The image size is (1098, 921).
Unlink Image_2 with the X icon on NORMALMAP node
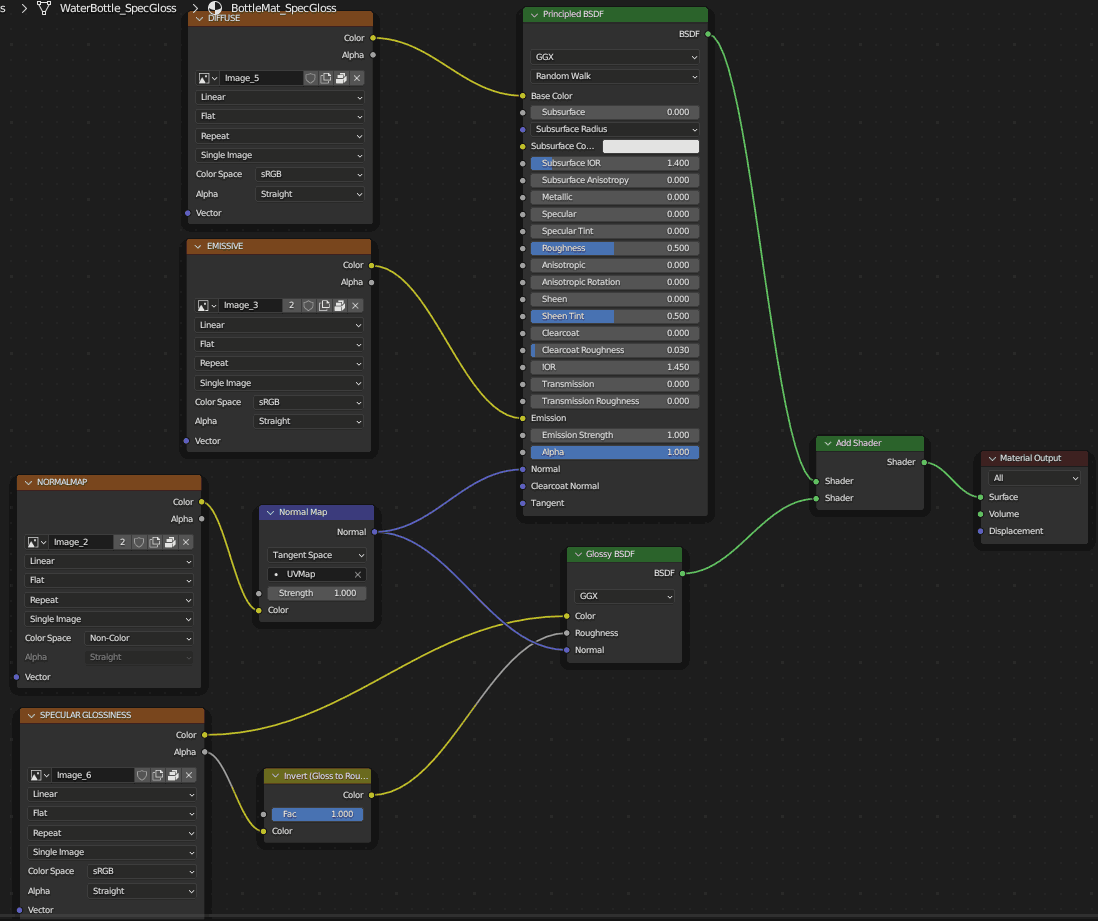186,541
